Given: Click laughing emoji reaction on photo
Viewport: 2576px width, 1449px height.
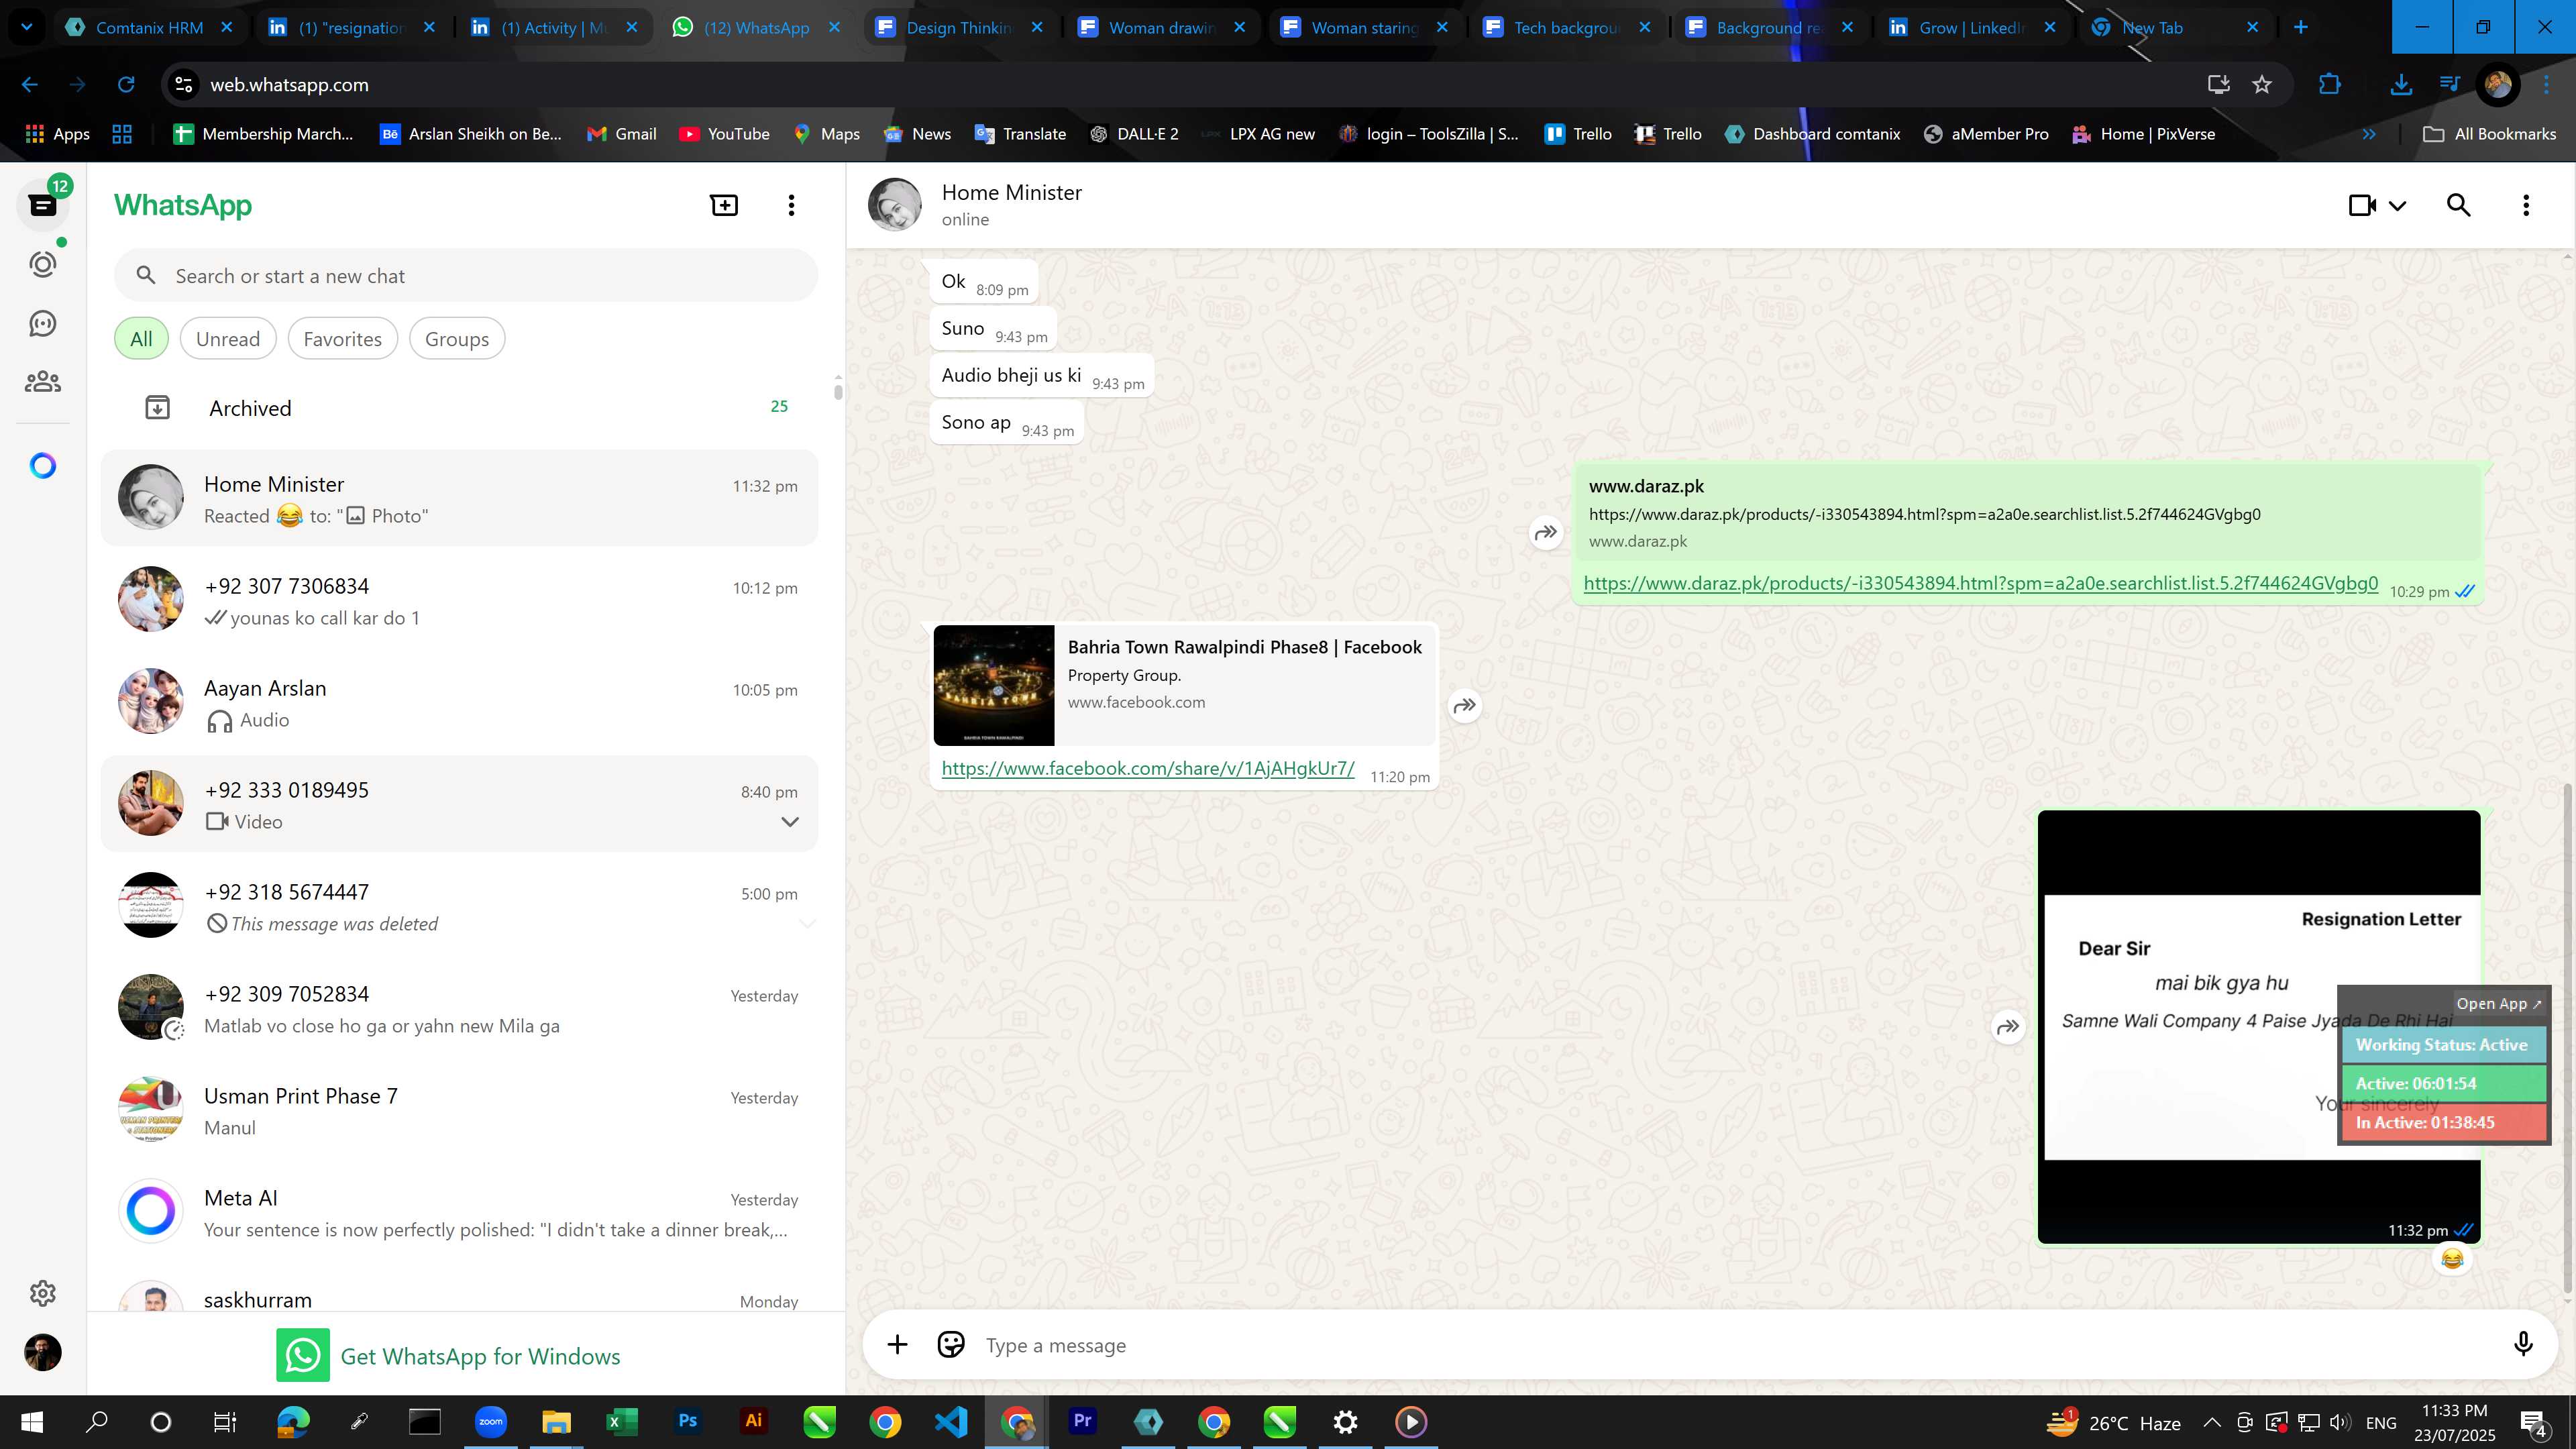Looking at the screenshot, I should pos(2451,1258).
